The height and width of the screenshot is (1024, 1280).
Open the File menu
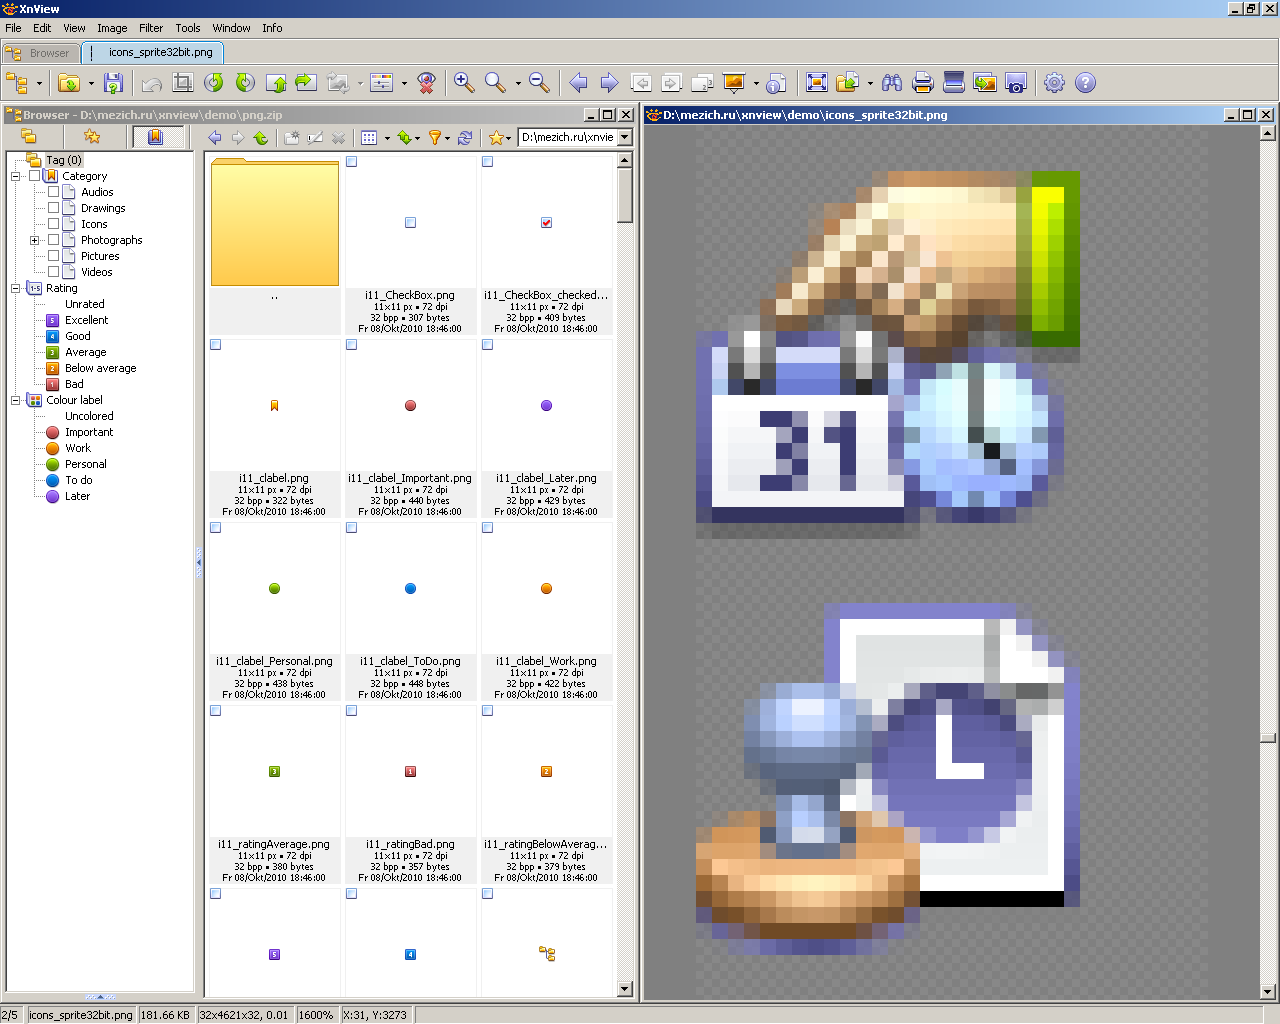pos(13,28)
